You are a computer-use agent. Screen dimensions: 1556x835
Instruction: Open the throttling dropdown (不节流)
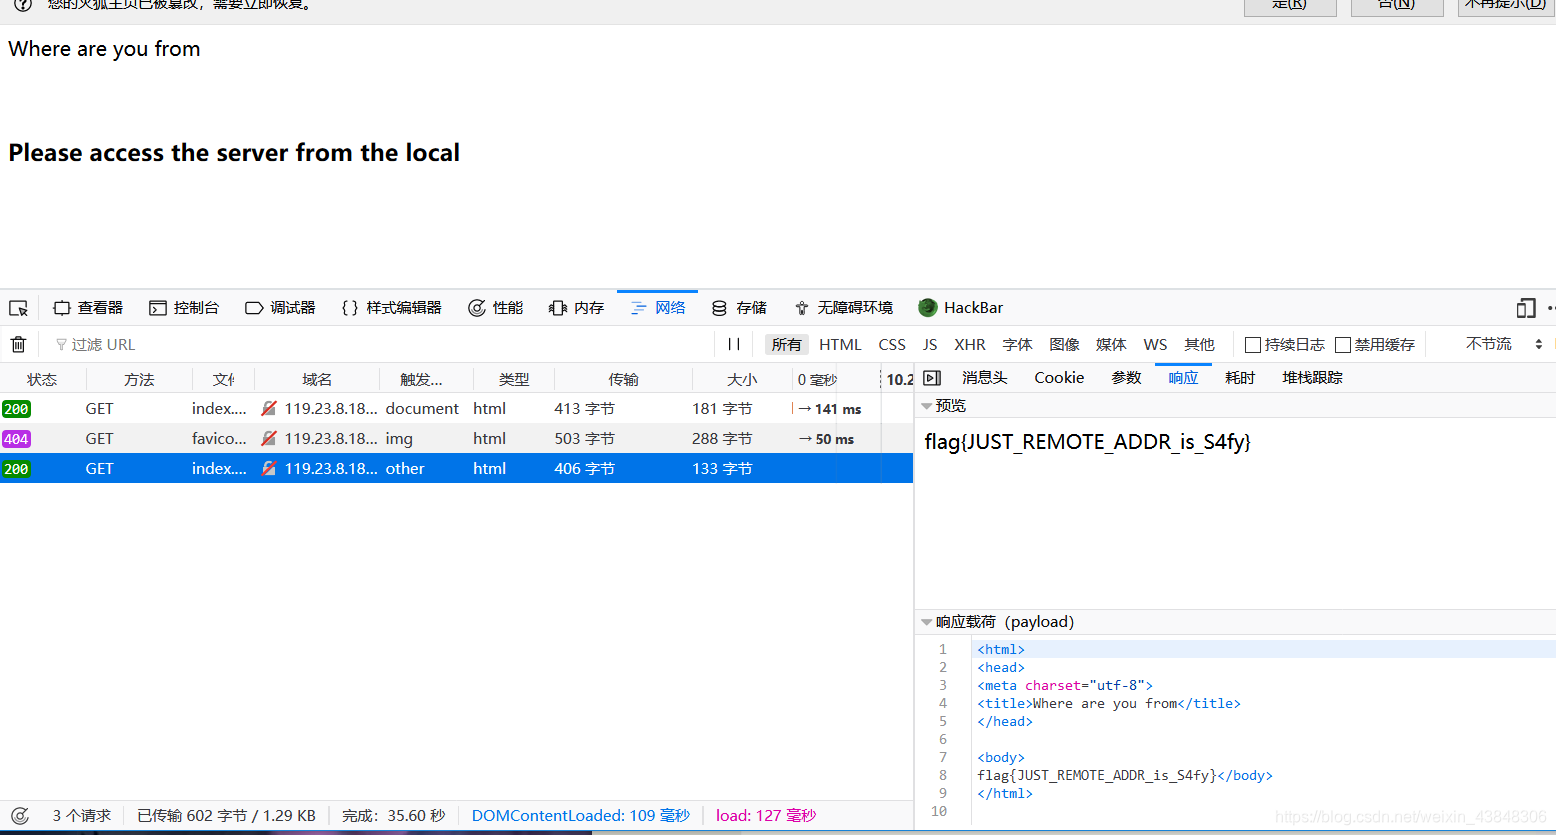pos(1504,344)
